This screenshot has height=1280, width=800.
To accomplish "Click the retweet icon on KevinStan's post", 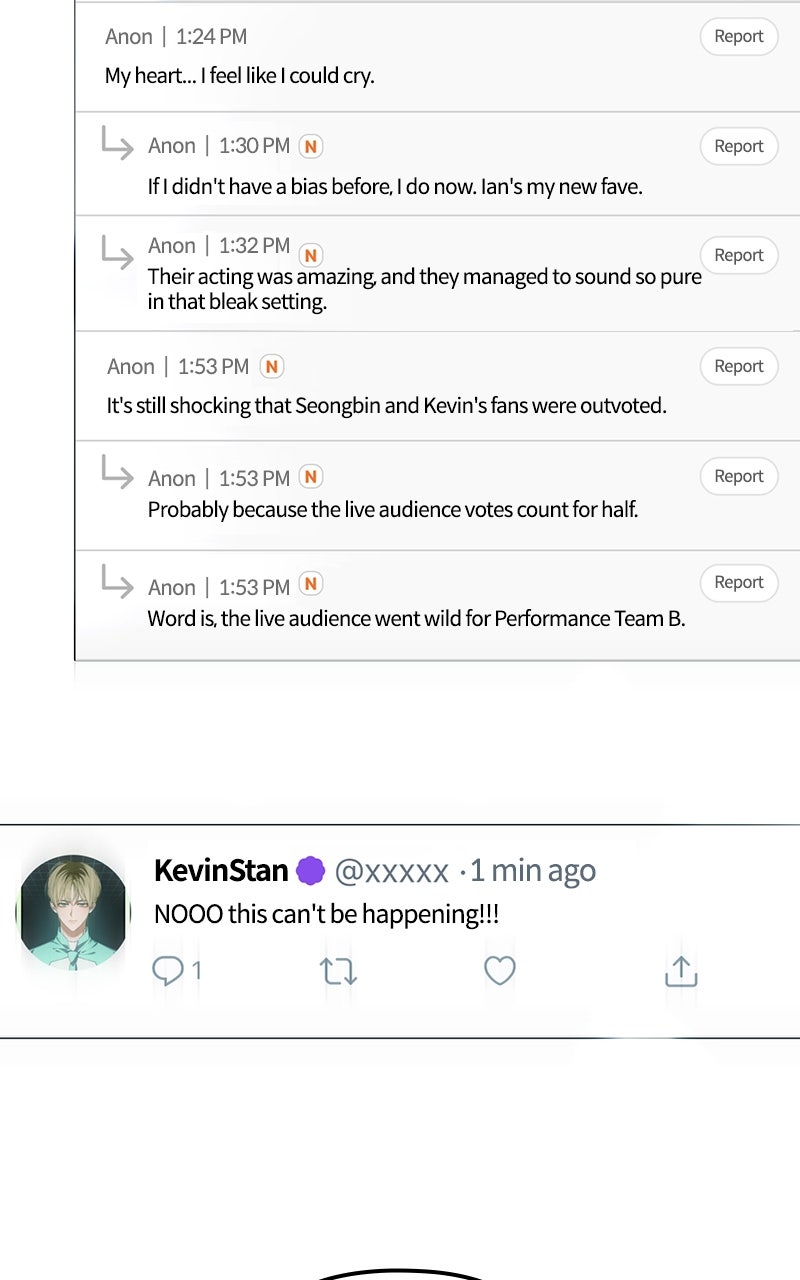I will (x=339, y=971).
